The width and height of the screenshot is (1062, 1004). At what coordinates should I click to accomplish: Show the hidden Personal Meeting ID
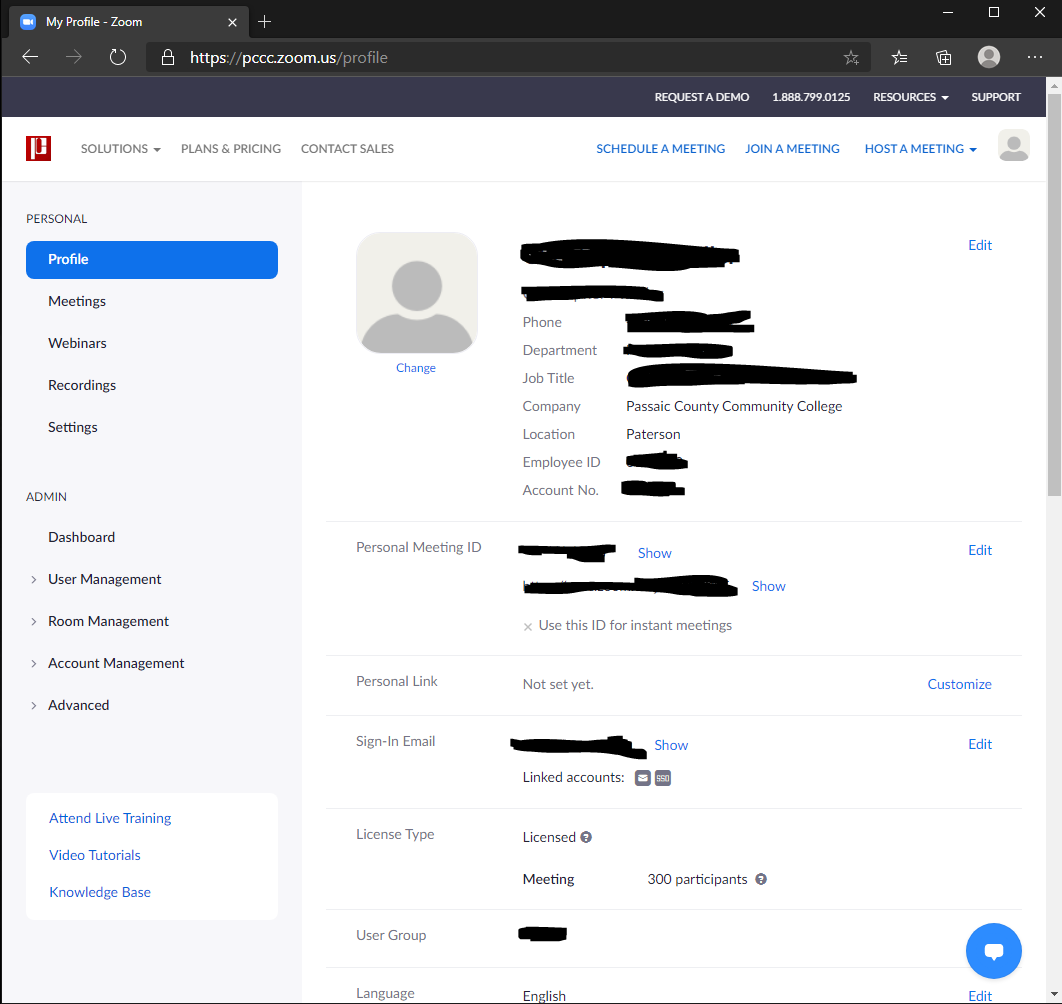[654, 553]
